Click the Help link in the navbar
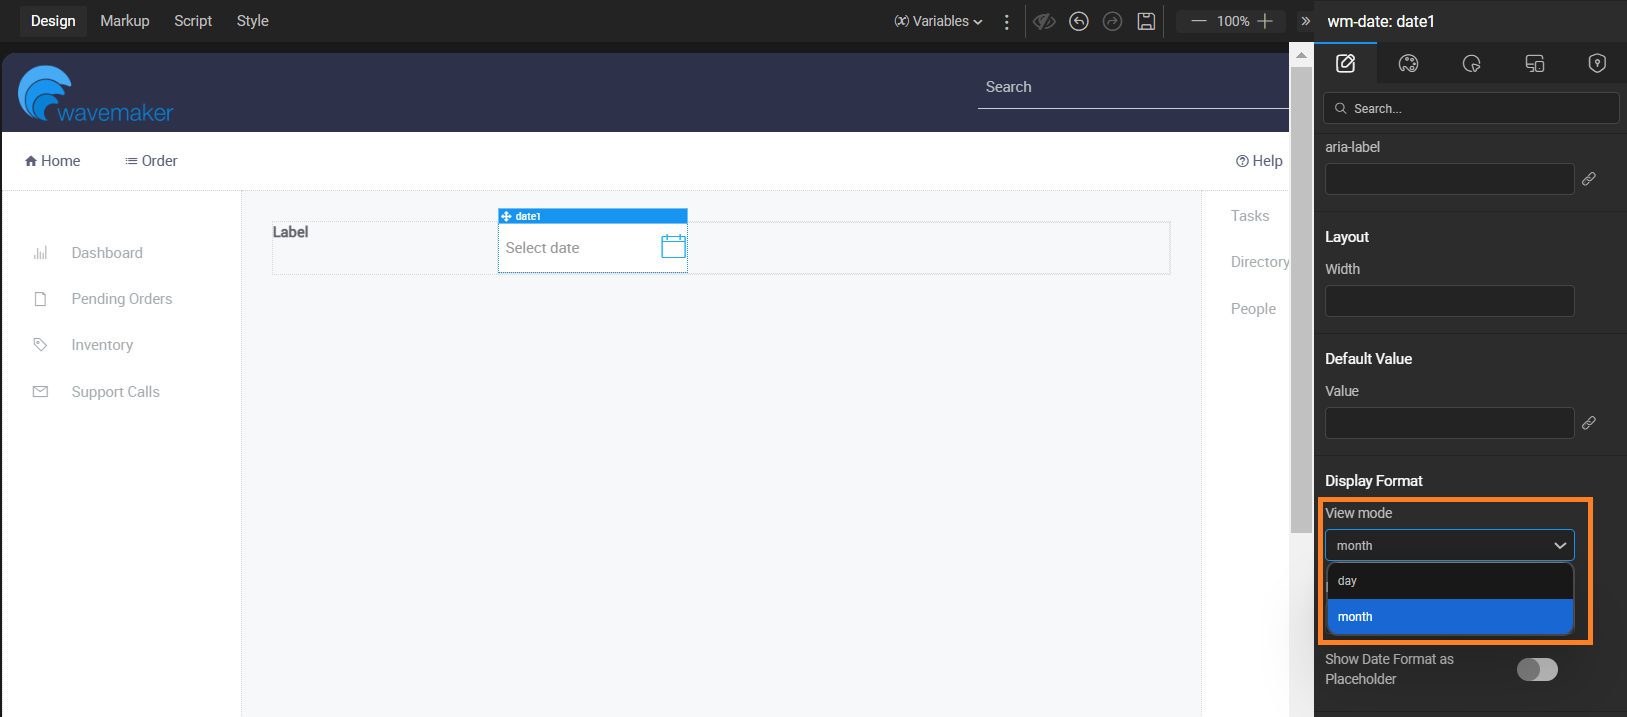 [x=1259, y=161]
